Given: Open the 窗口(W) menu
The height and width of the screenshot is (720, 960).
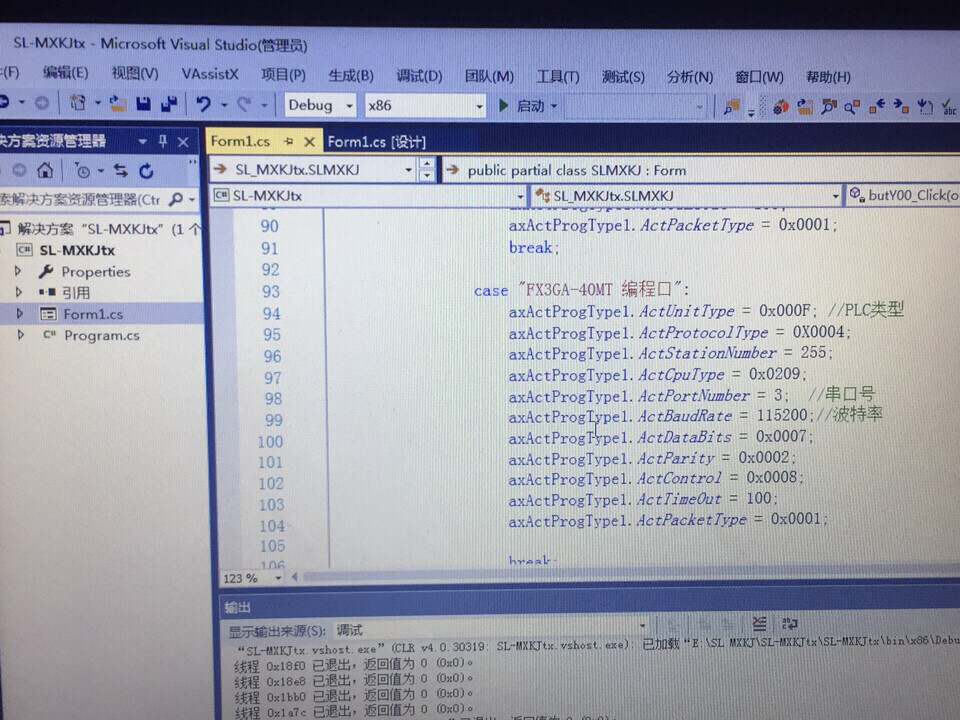Looking at the screenshot, I should pos(759,77).
